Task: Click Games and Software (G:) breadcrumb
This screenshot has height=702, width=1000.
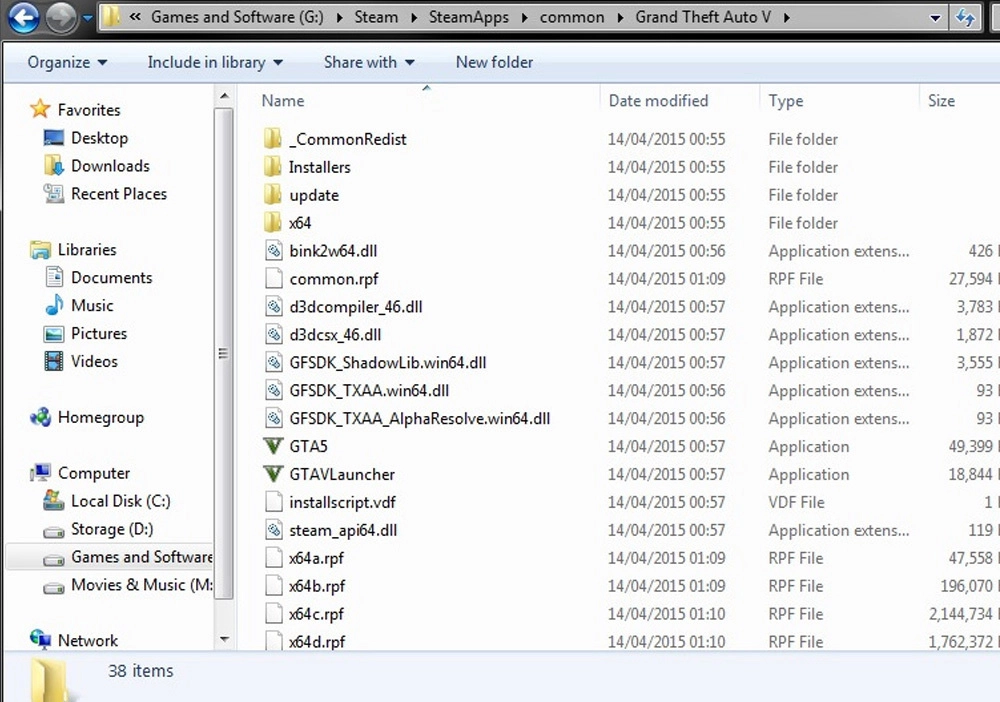Action: [237, 17]
